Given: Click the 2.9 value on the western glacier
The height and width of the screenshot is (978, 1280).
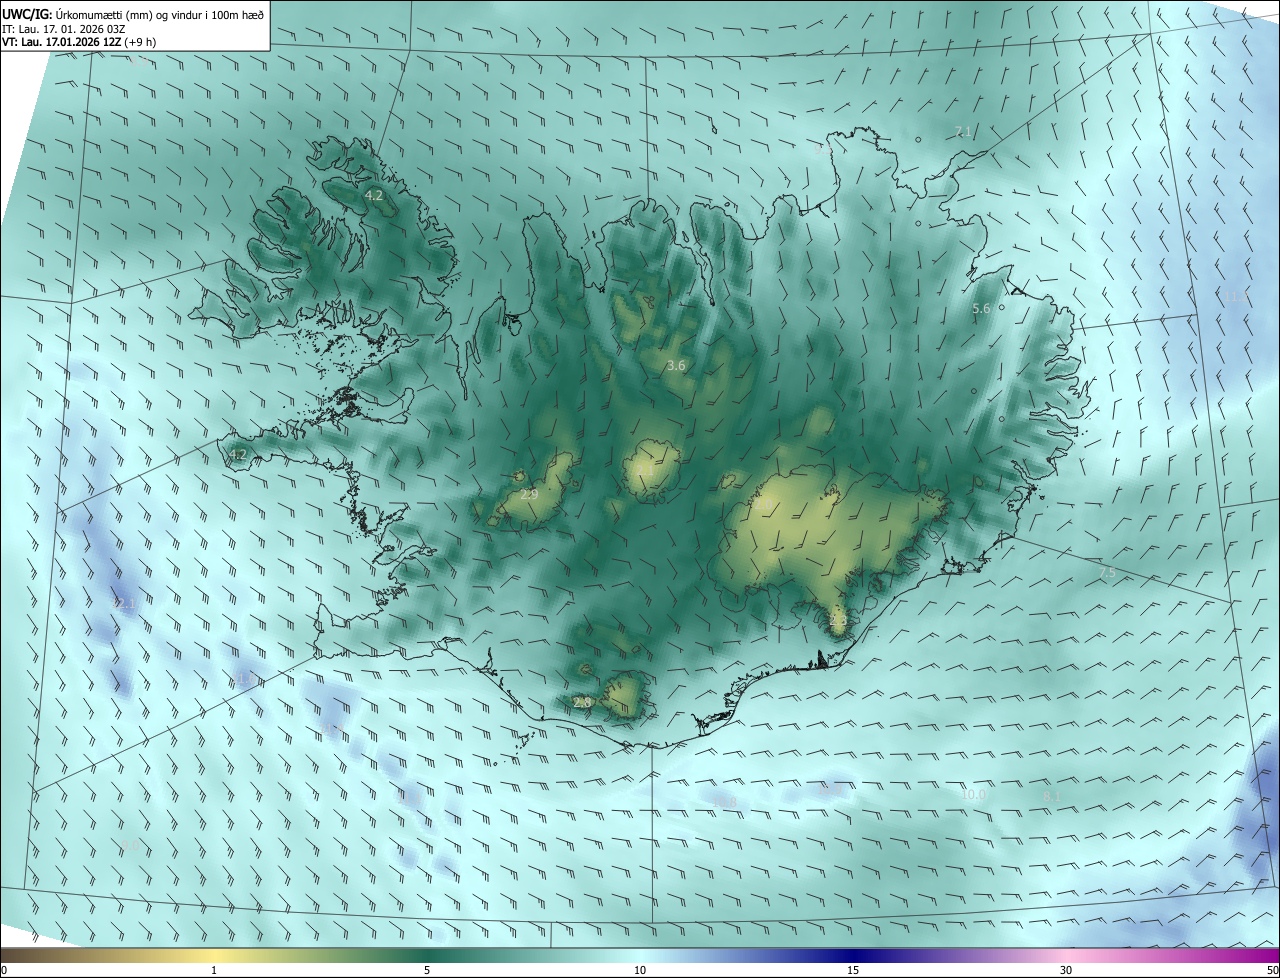Looking at the screenshot, I should [x=530, y=494].
